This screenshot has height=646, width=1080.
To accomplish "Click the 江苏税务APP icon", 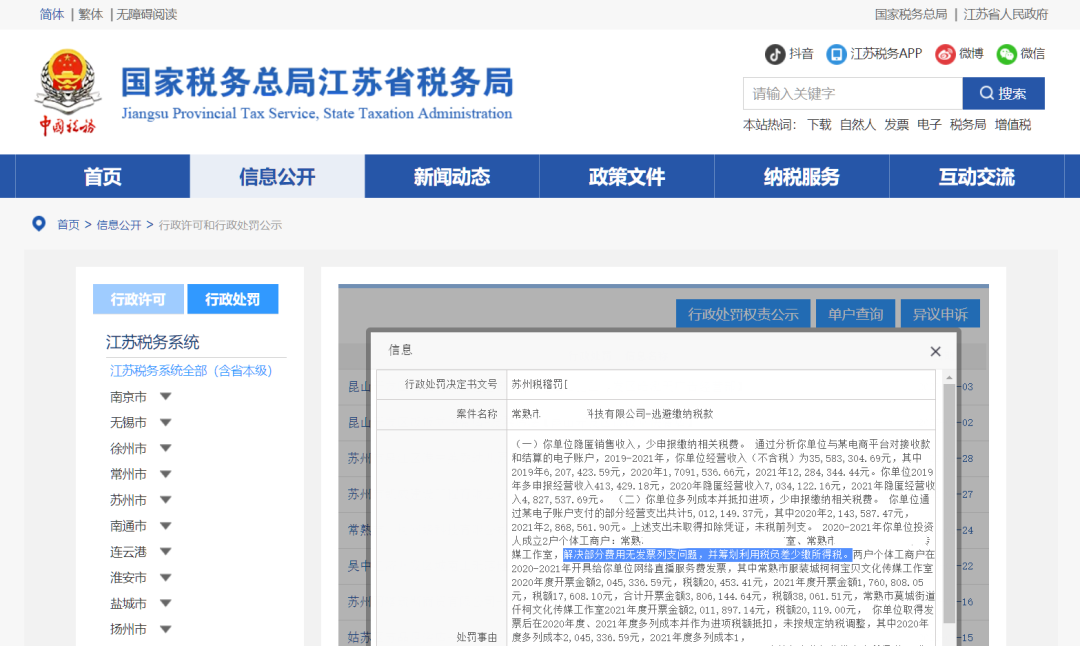I will pos(836,55).
